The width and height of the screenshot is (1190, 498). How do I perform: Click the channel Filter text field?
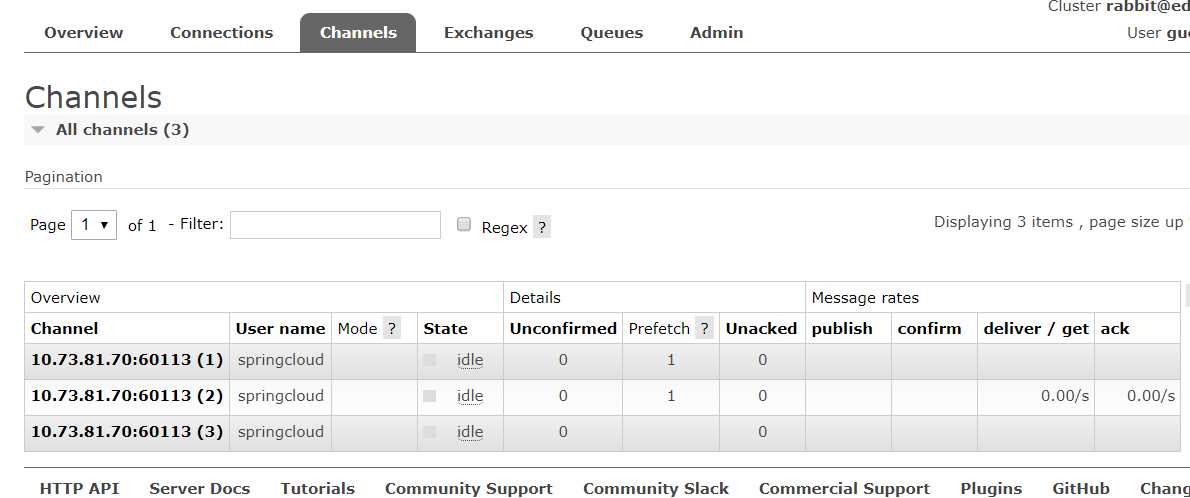(x=335, y=225)
